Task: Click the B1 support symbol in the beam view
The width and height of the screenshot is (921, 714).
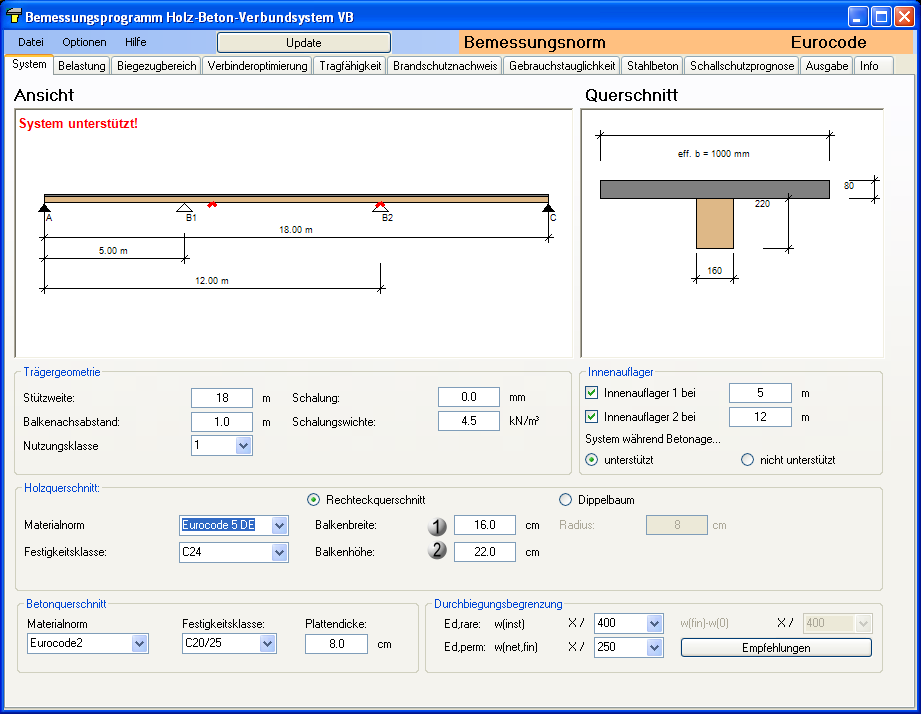Action: pyautogui.click(x=185, y=207)
